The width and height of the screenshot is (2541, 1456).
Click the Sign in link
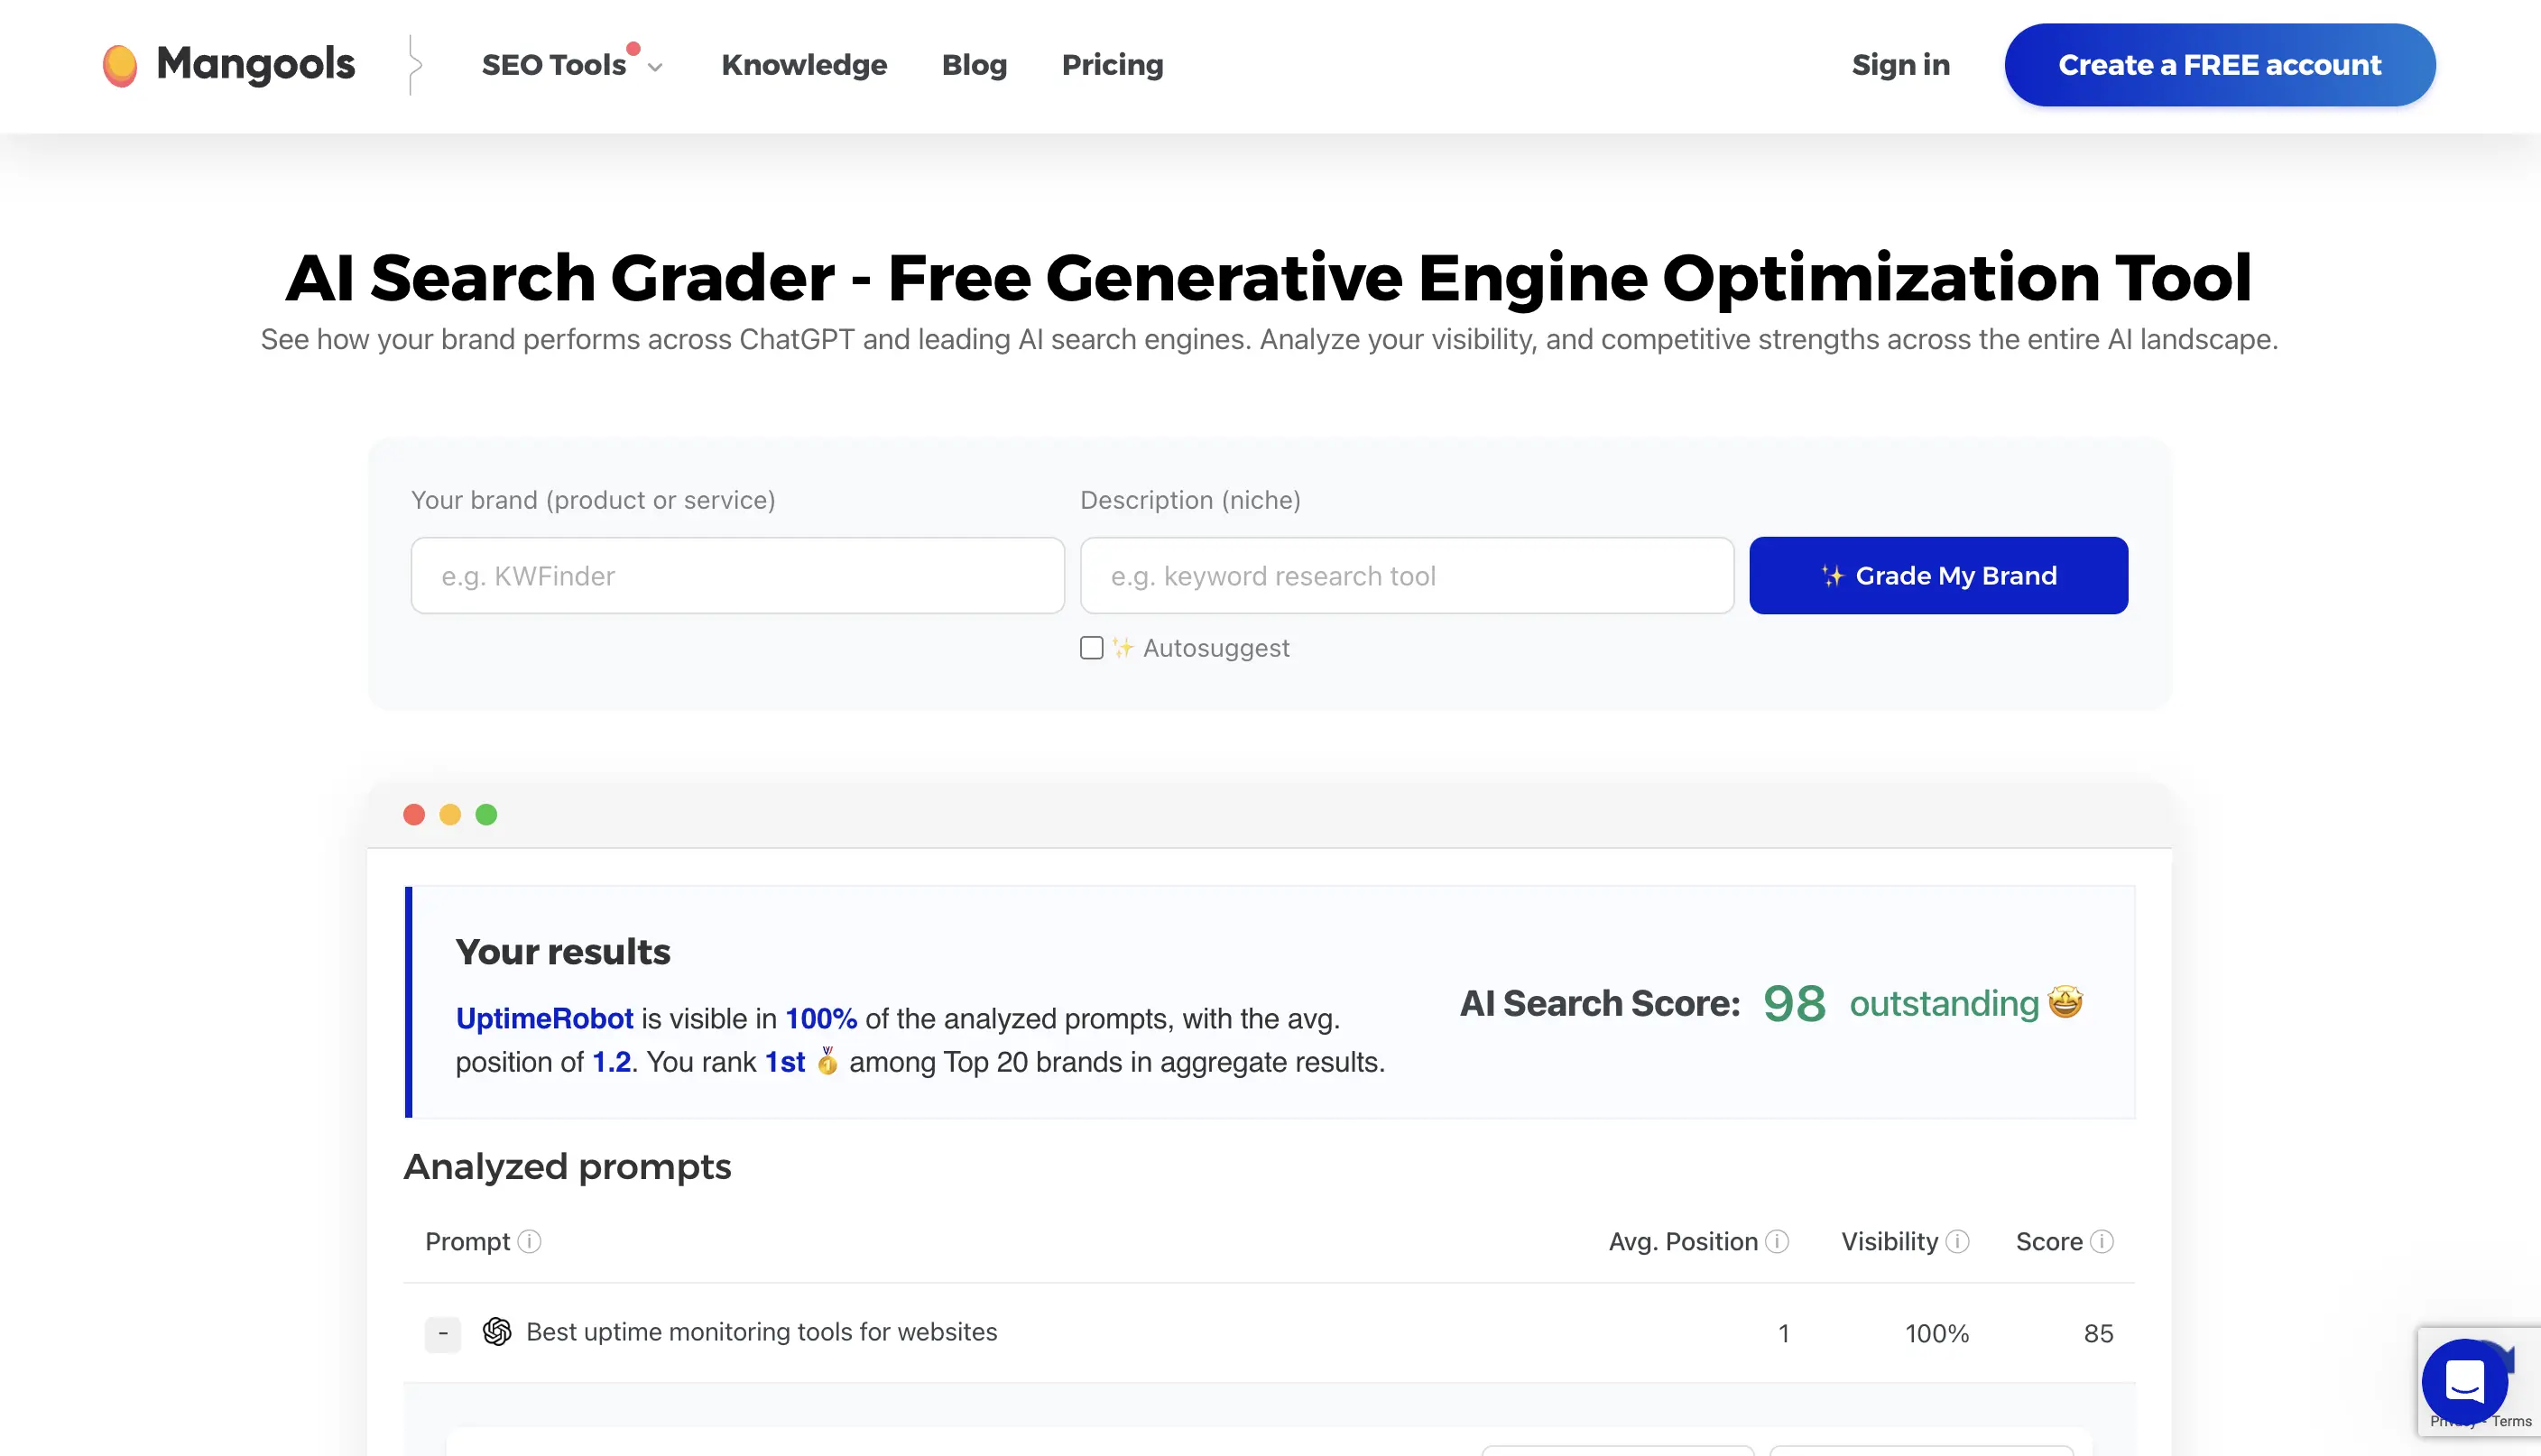pyautogui.click(x=1900, y=65)
